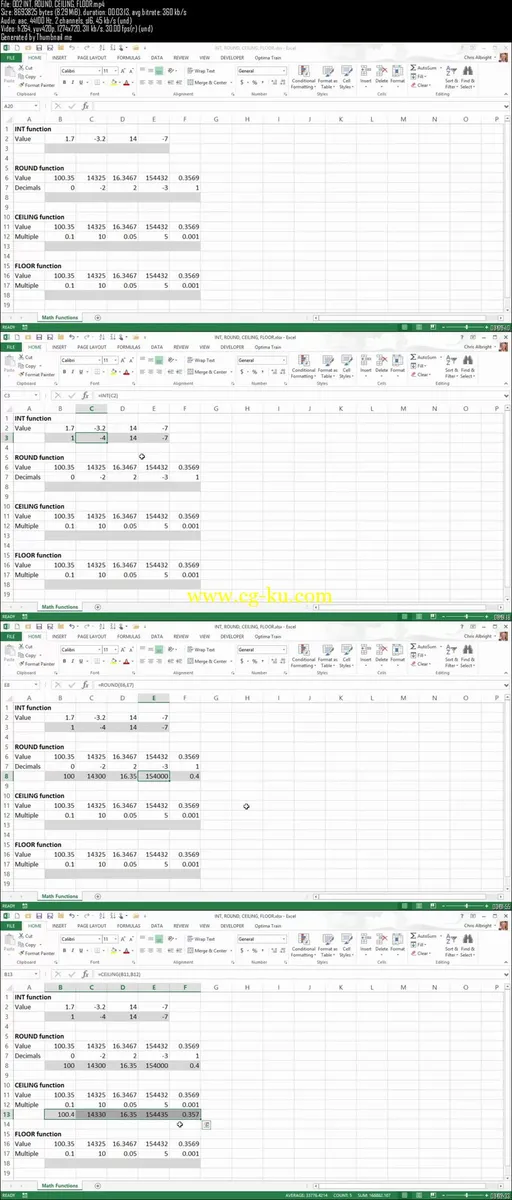This screenshot has width=512, height=1200.
Task: Open the FILE tab in the Excel frame with name box A20
Action: click(9, 58)
